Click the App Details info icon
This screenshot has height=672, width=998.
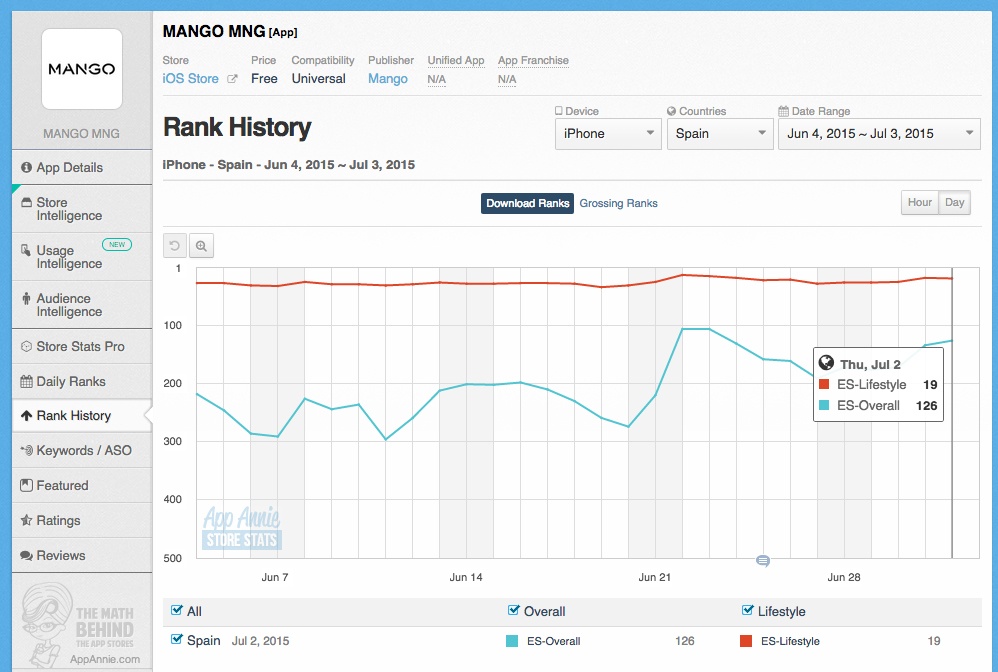26,167
